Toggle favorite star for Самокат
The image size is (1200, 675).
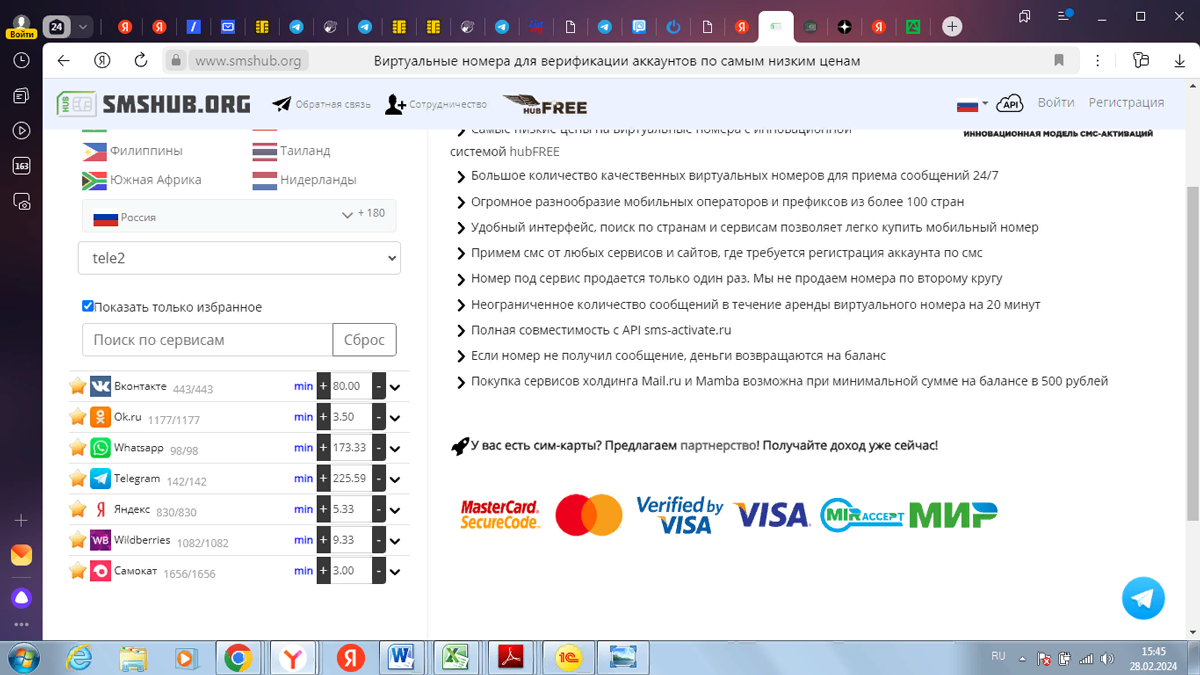[77, 571]
